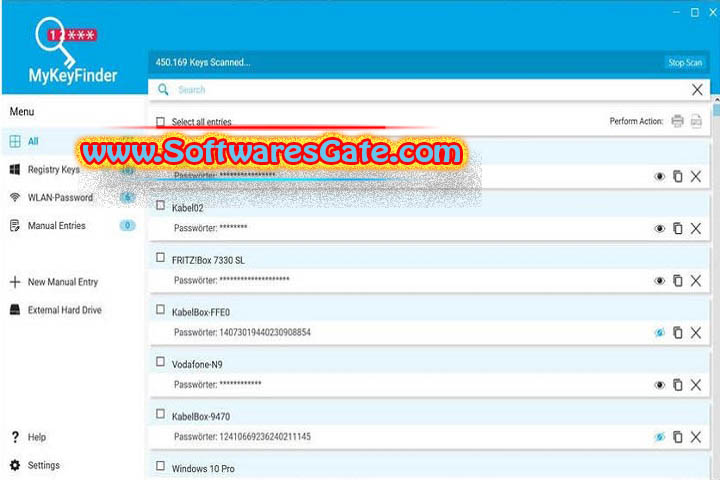Viewport: 720px width, 480px height.
Task: Click the 450.169 Keys Scanned status
Action: 202,62
